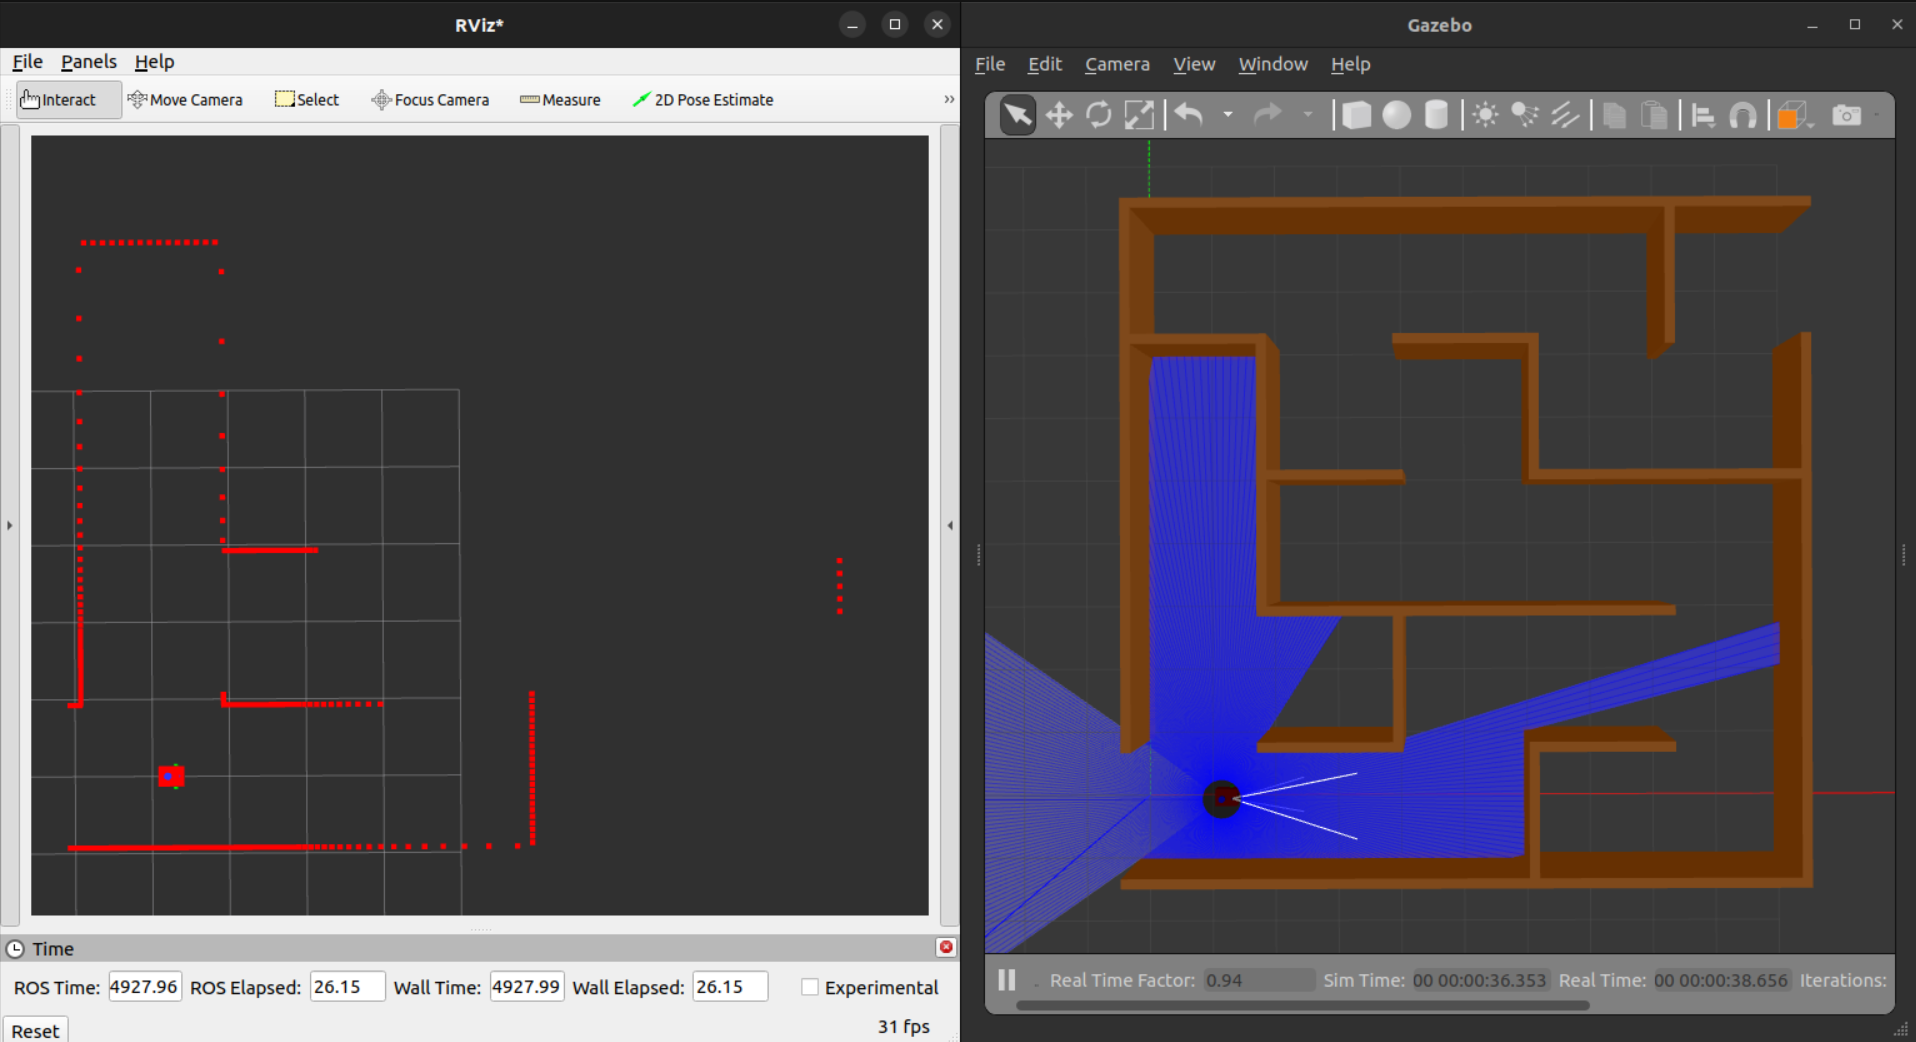Open the undo history dropdown arrow
The height and width of the screenshot is (1042, 1916).
click(1228, 115)
